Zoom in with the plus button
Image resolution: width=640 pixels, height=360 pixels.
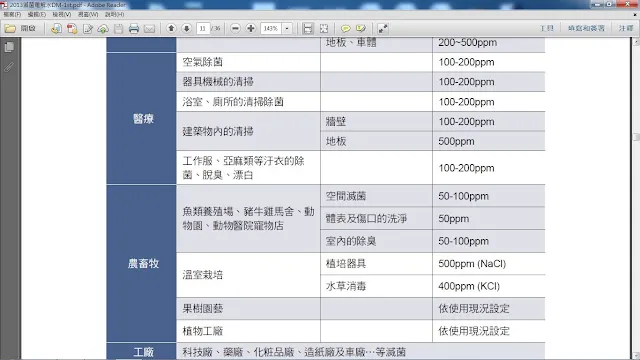[251, 28]
